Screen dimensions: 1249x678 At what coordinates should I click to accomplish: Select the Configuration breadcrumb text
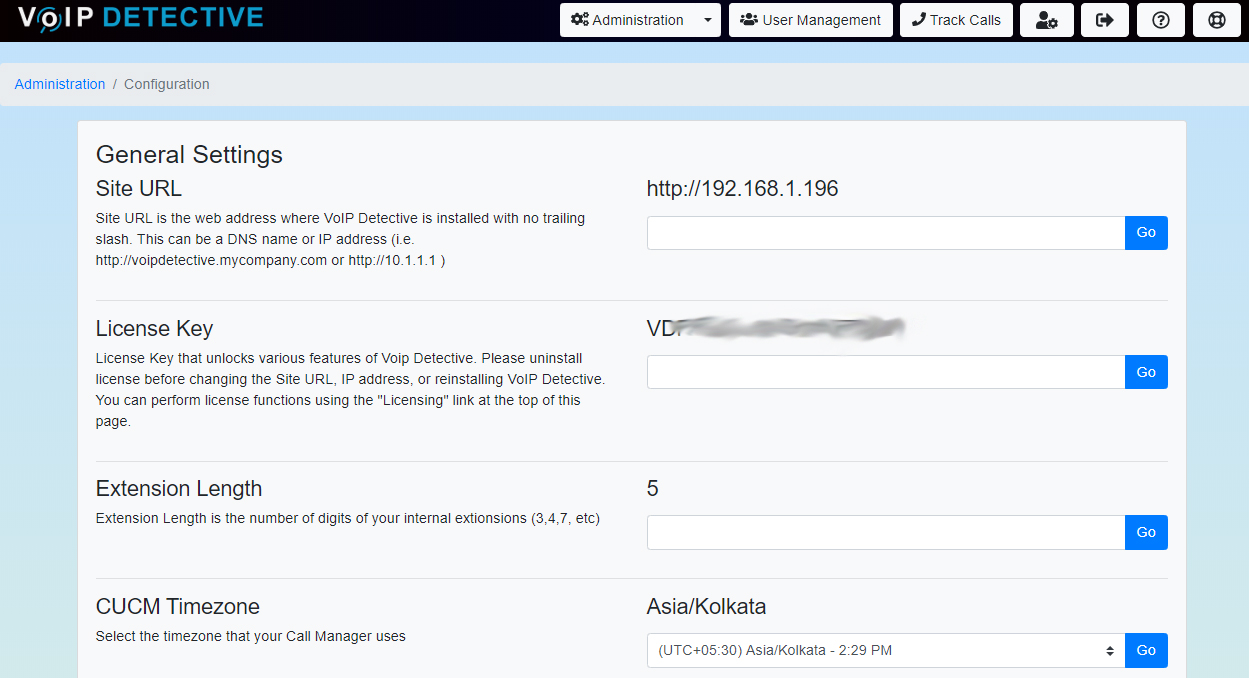pos(167,84)
